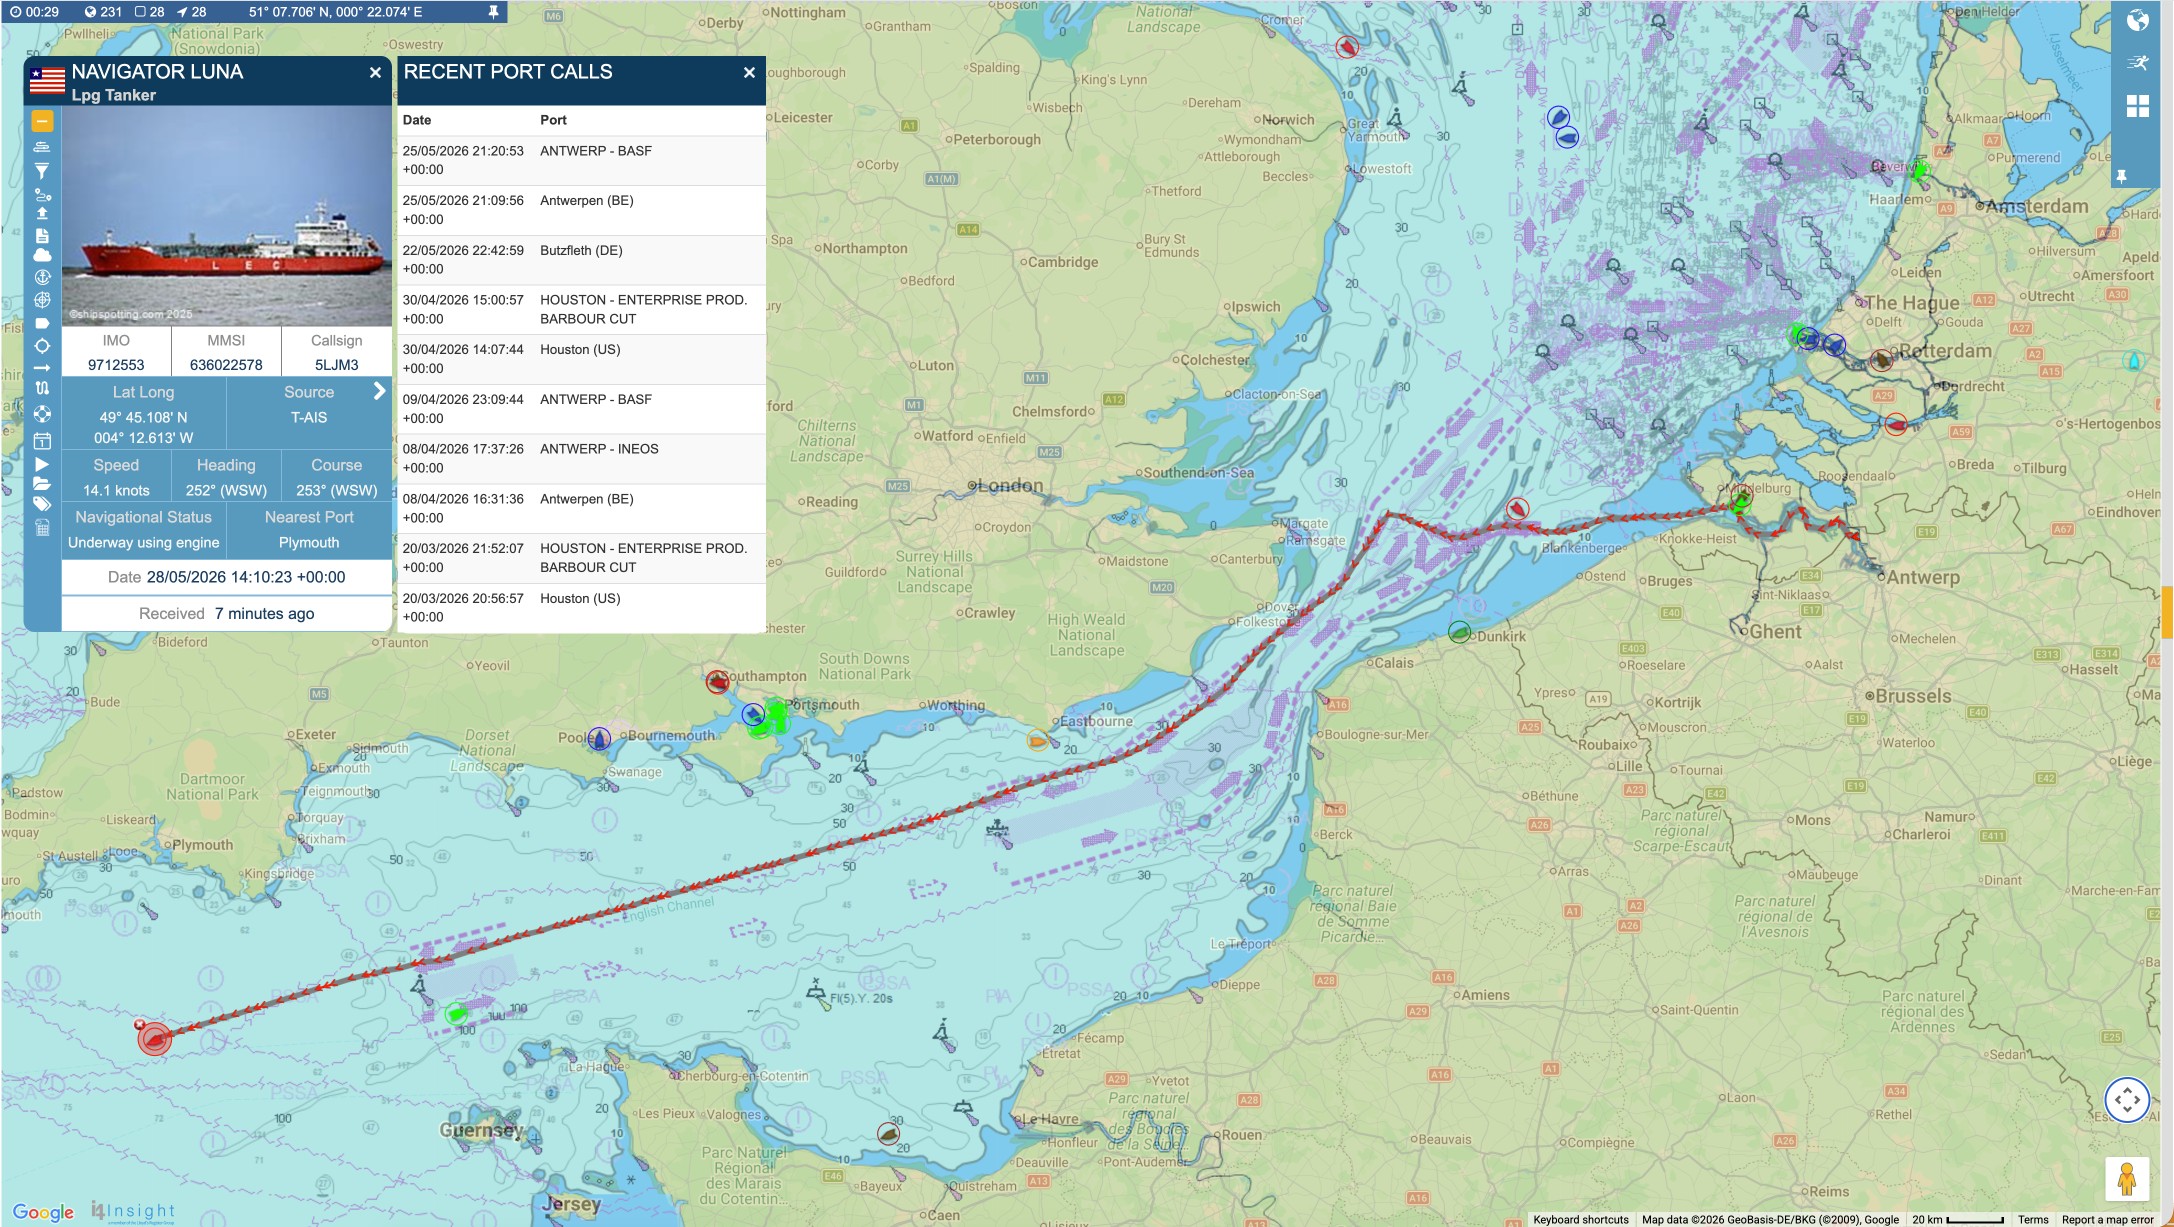Screen dimensions: 2174x1227
Task: Expand vessel details with Source chevron arrow
Action: 379,391
